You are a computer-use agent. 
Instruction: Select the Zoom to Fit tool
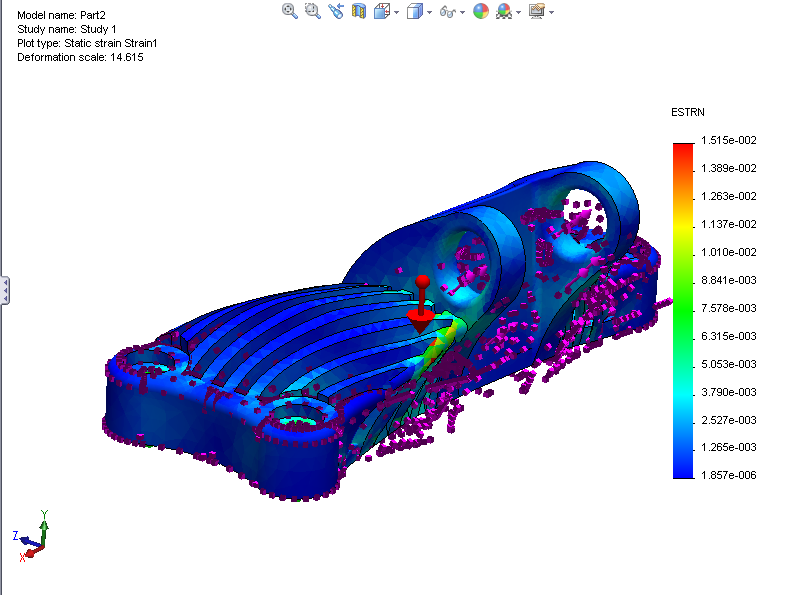tap(289, 11)
